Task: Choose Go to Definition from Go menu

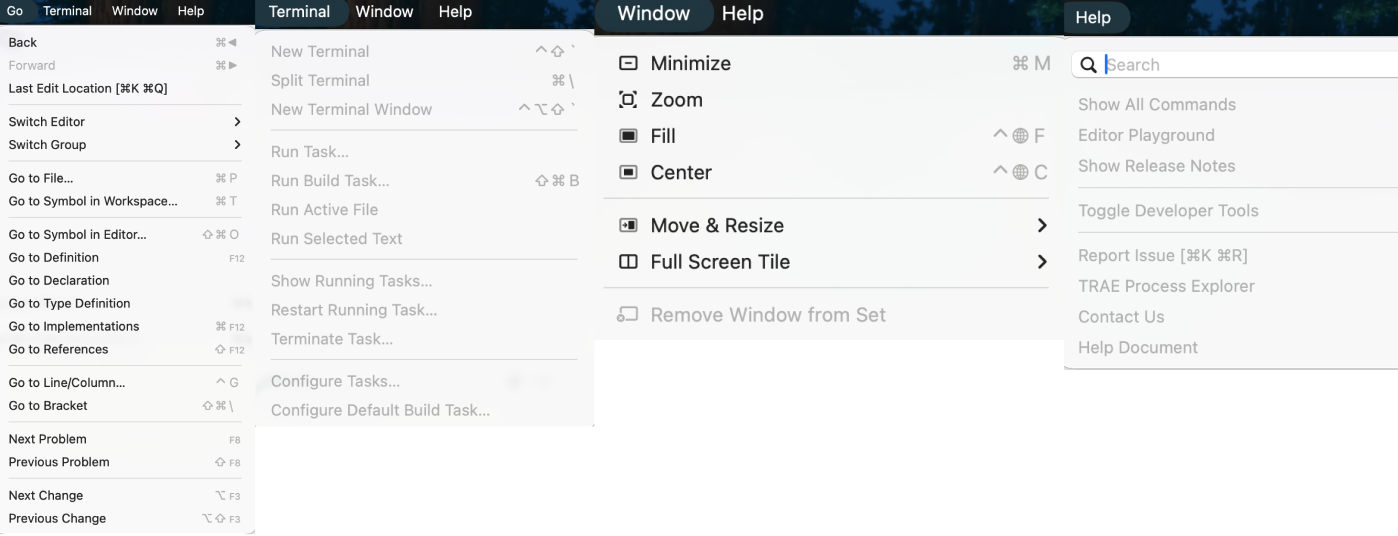Action: 53,257
